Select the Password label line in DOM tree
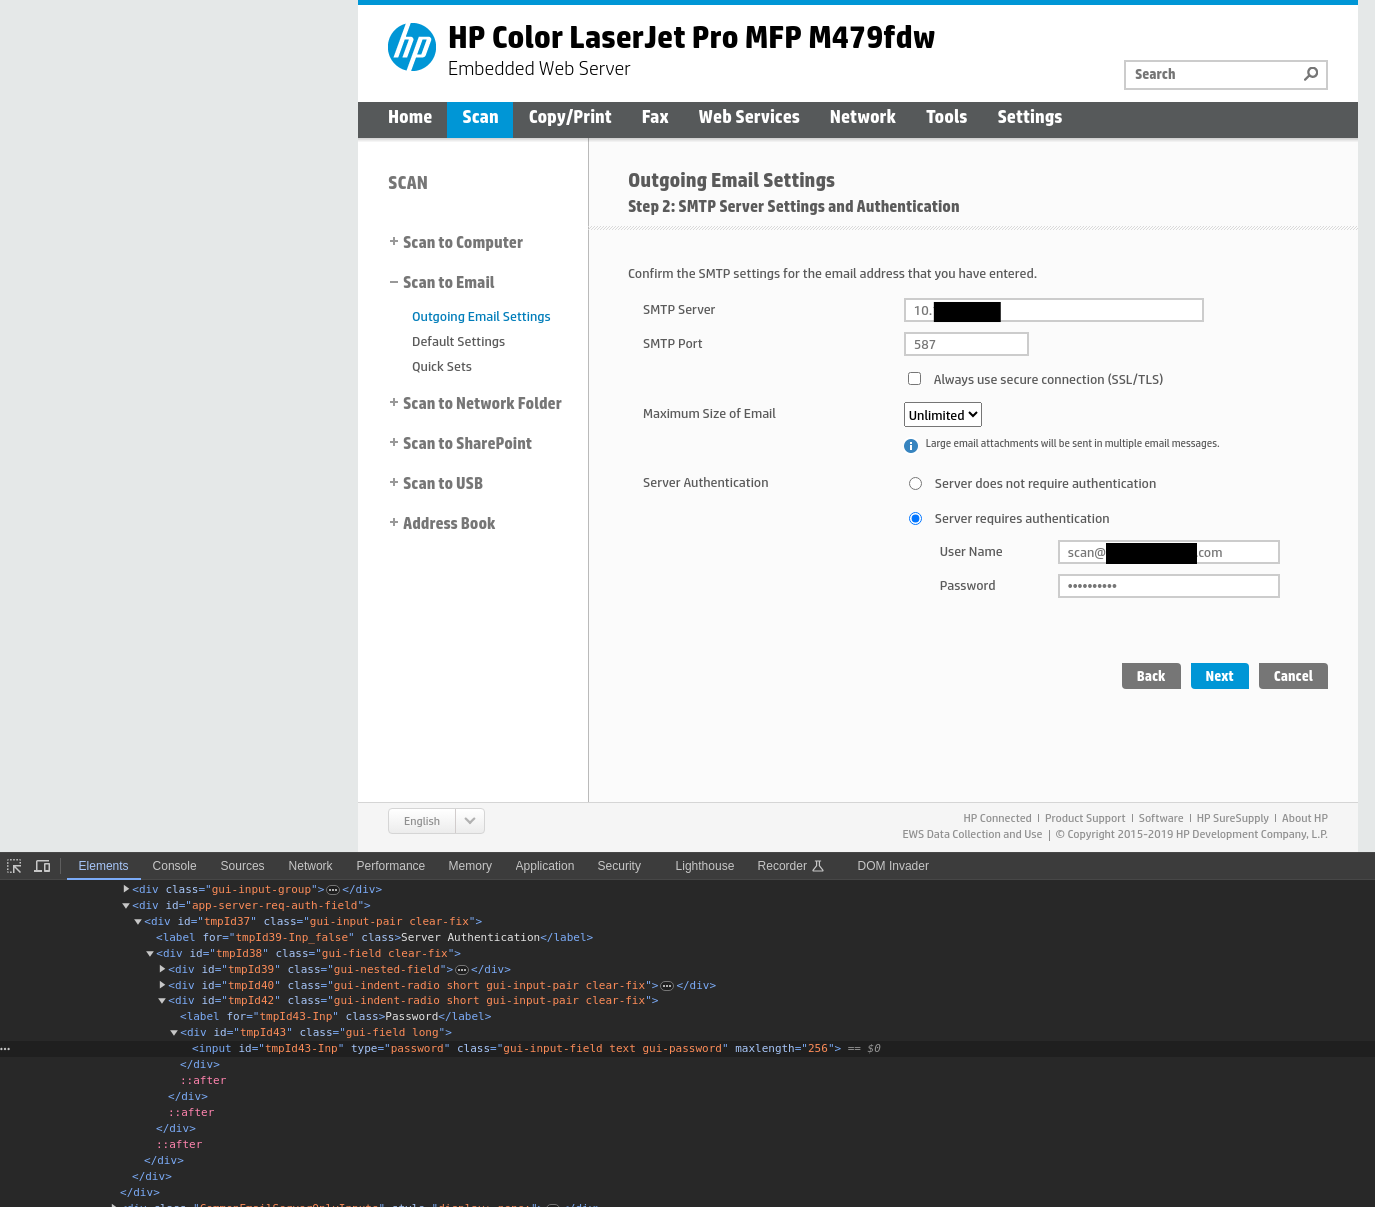The height and width of the screenshot is (1207, 1375). coord(335,1017)
